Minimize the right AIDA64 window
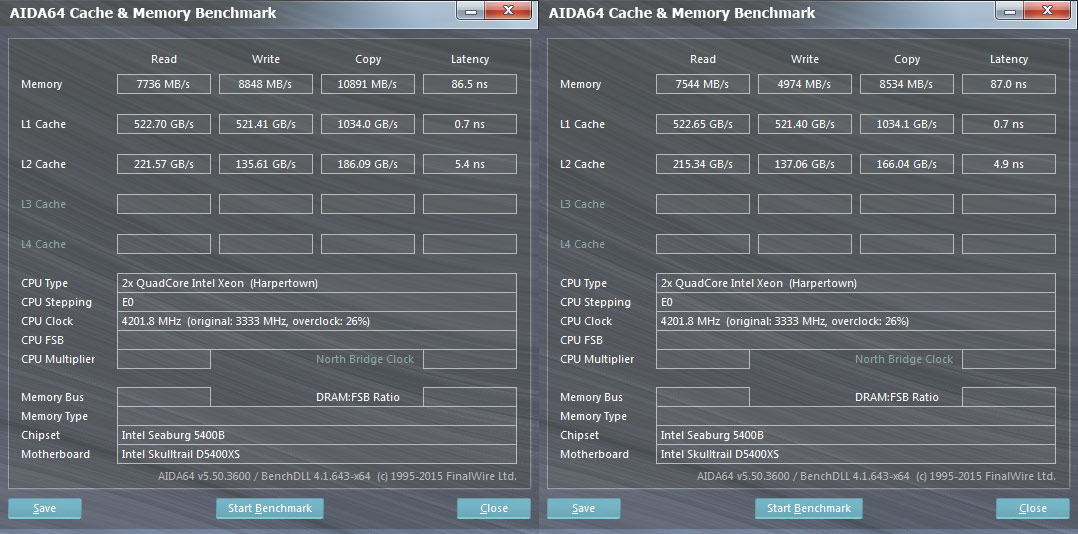This screenshot has width=1078, height=534. [1009, 10]
